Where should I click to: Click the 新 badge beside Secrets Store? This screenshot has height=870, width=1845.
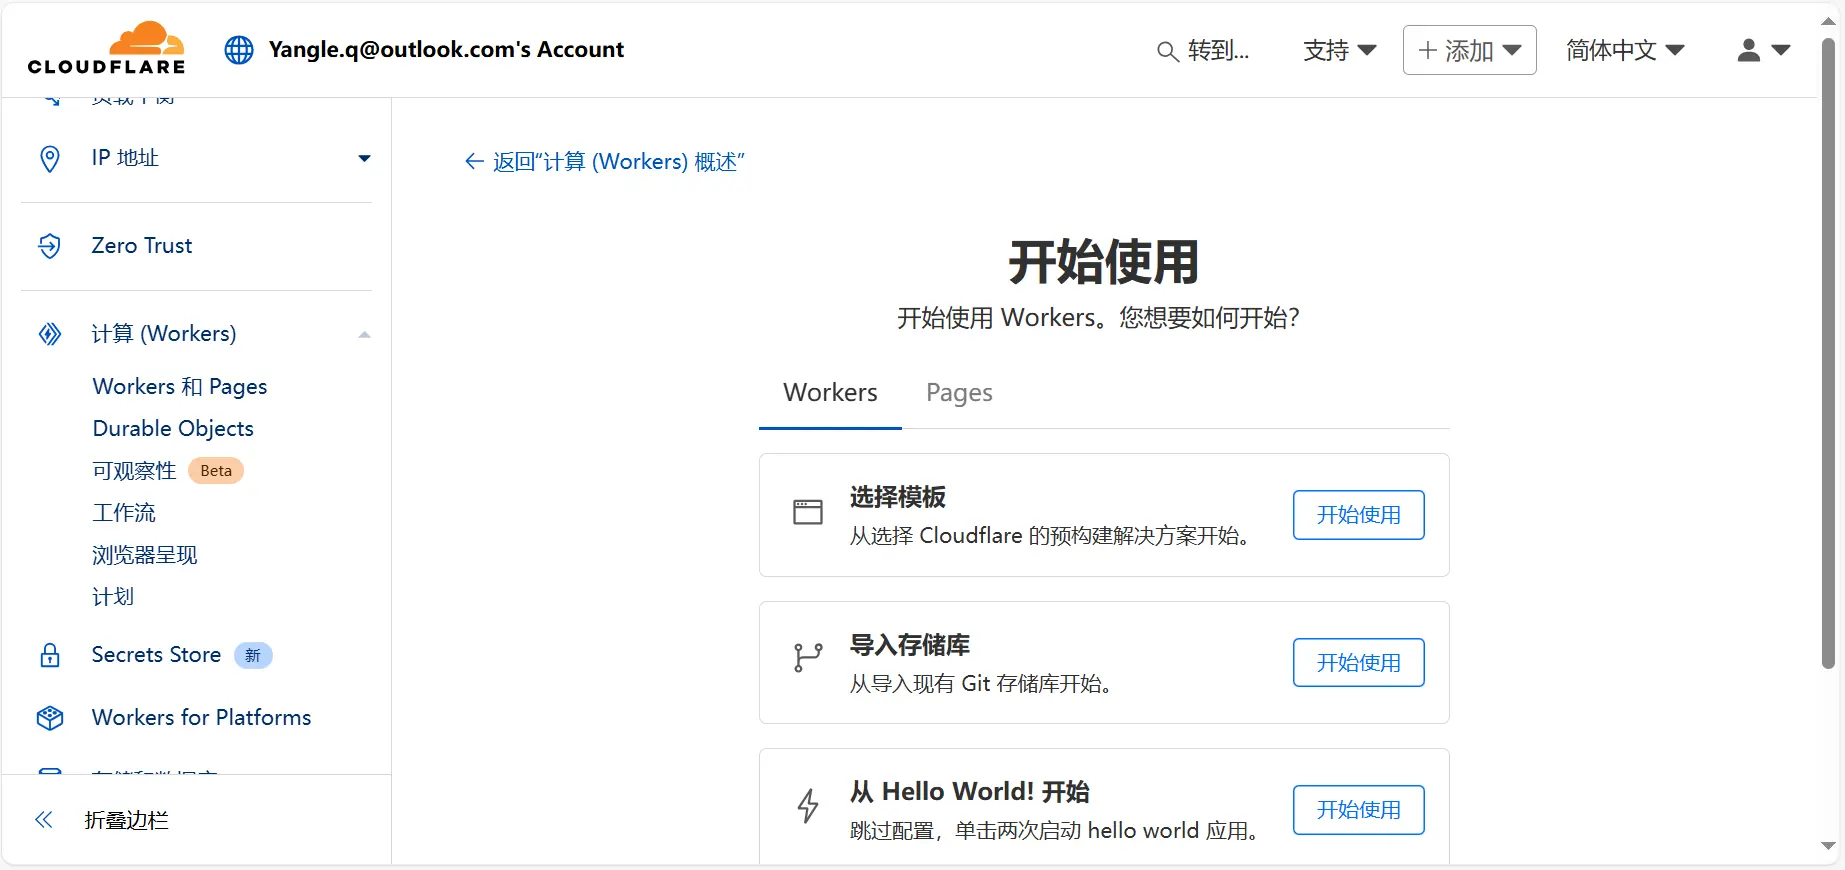[253, 656]
